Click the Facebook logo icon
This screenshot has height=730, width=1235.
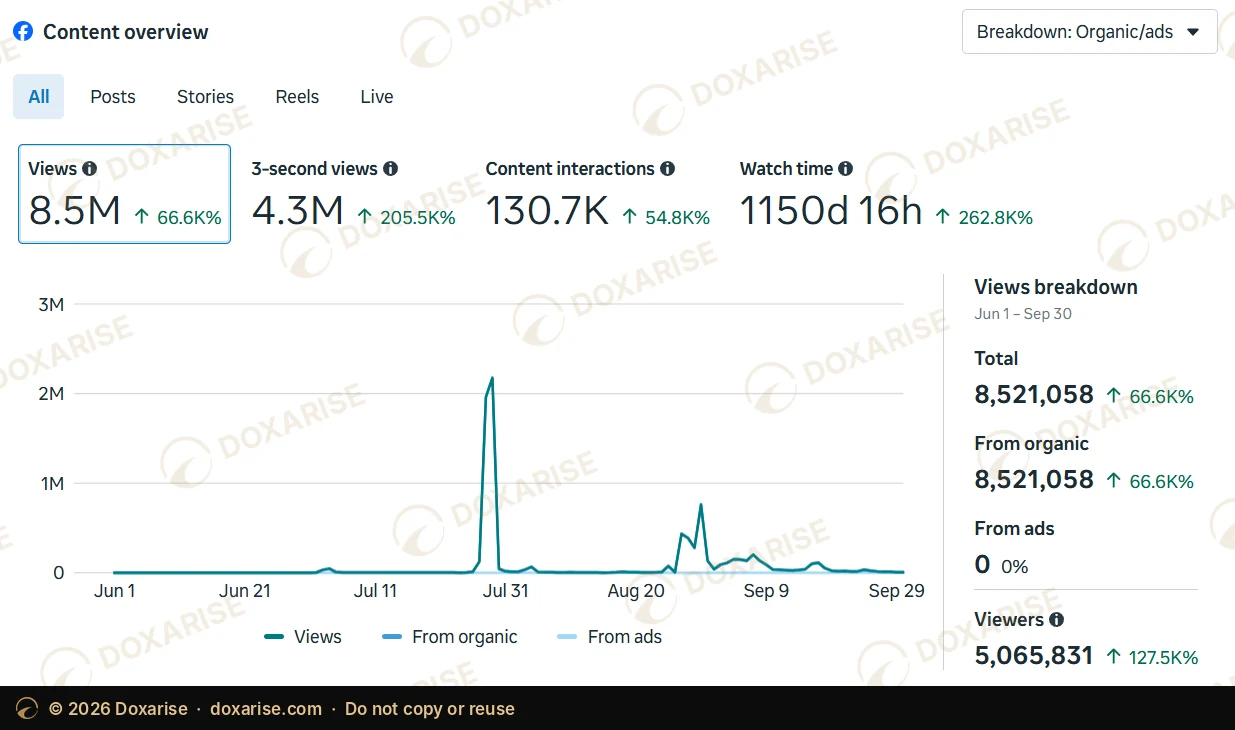coord(23,31)
